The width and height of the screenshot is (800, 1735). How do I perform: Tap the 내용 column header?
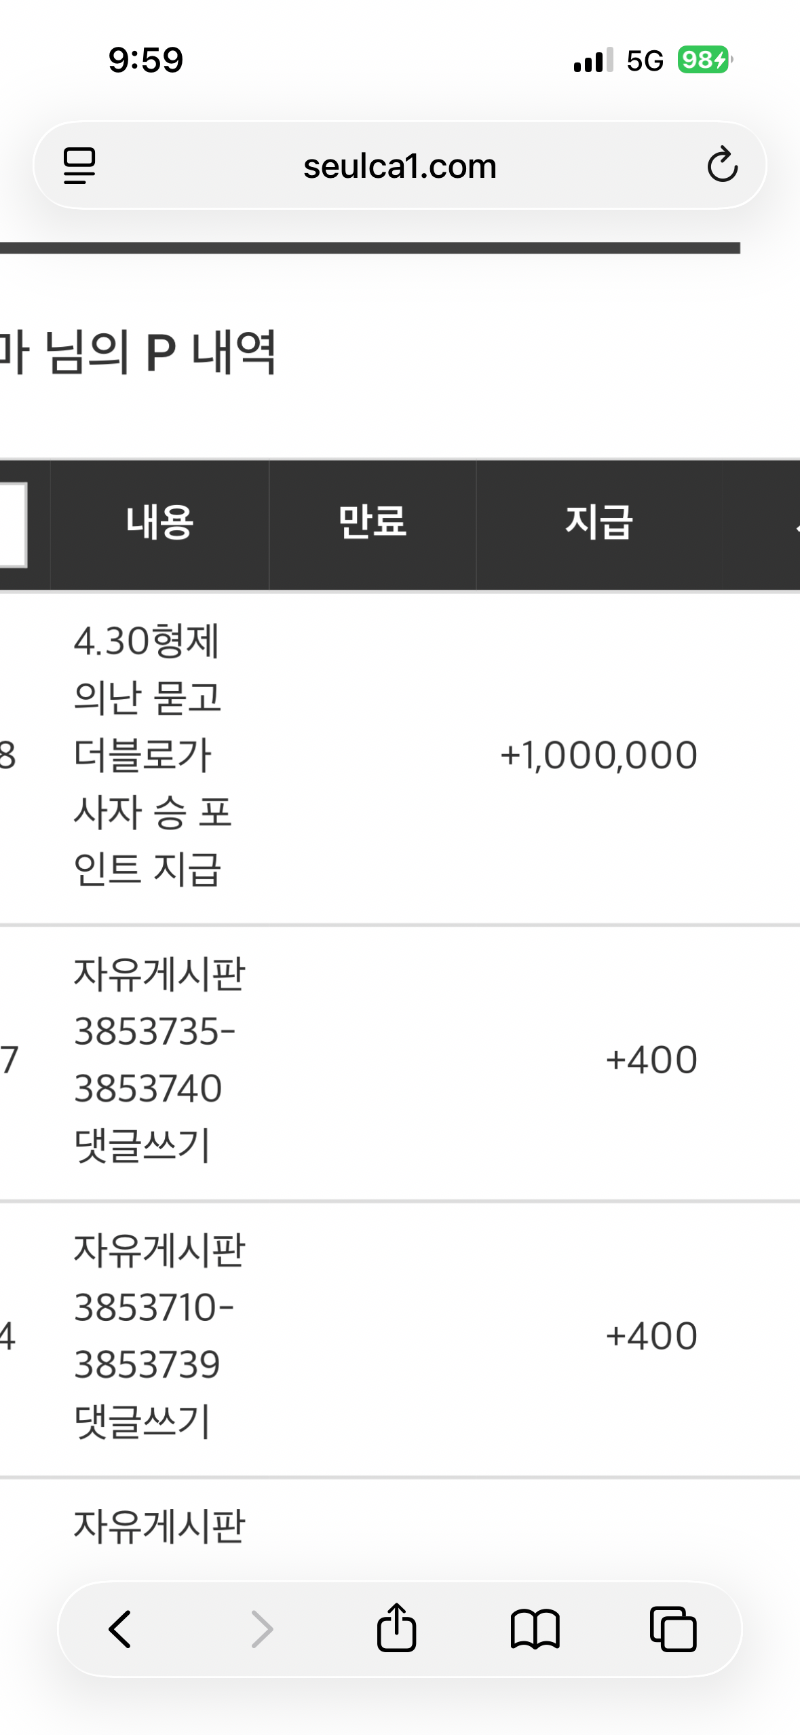159,523
